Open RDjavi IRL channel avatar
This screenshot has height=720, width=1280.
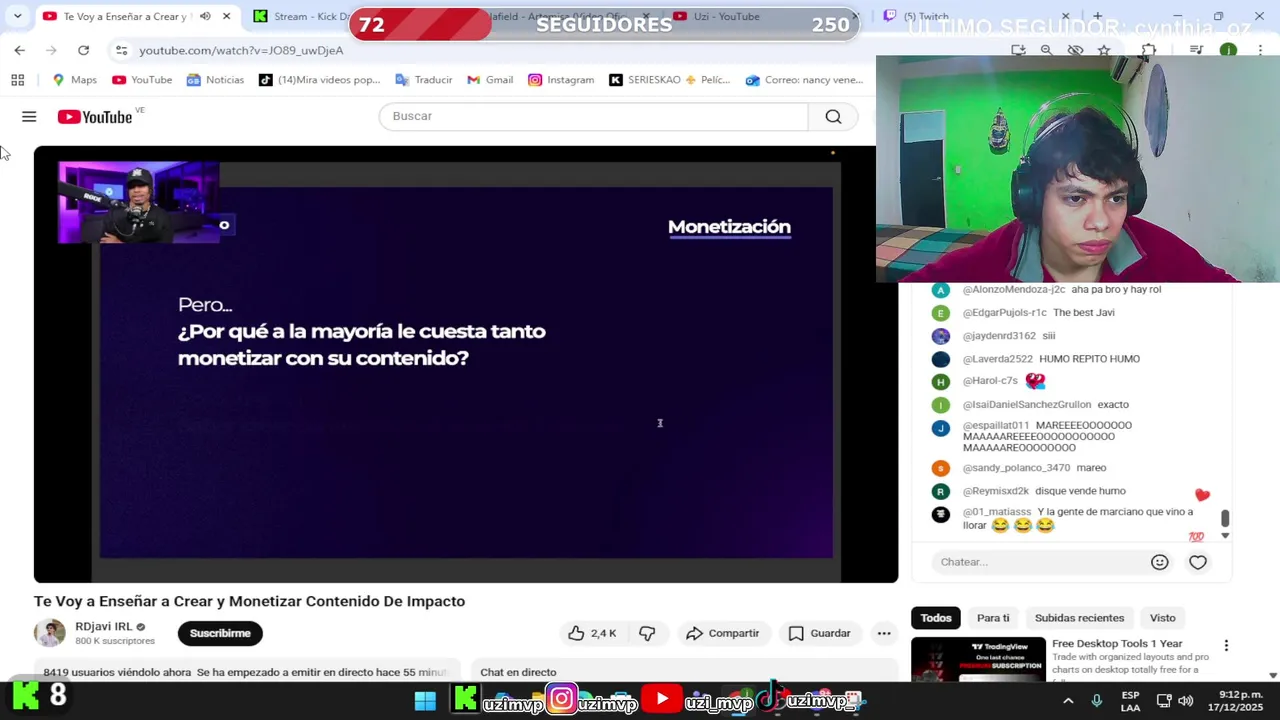[x=49, y=633]
